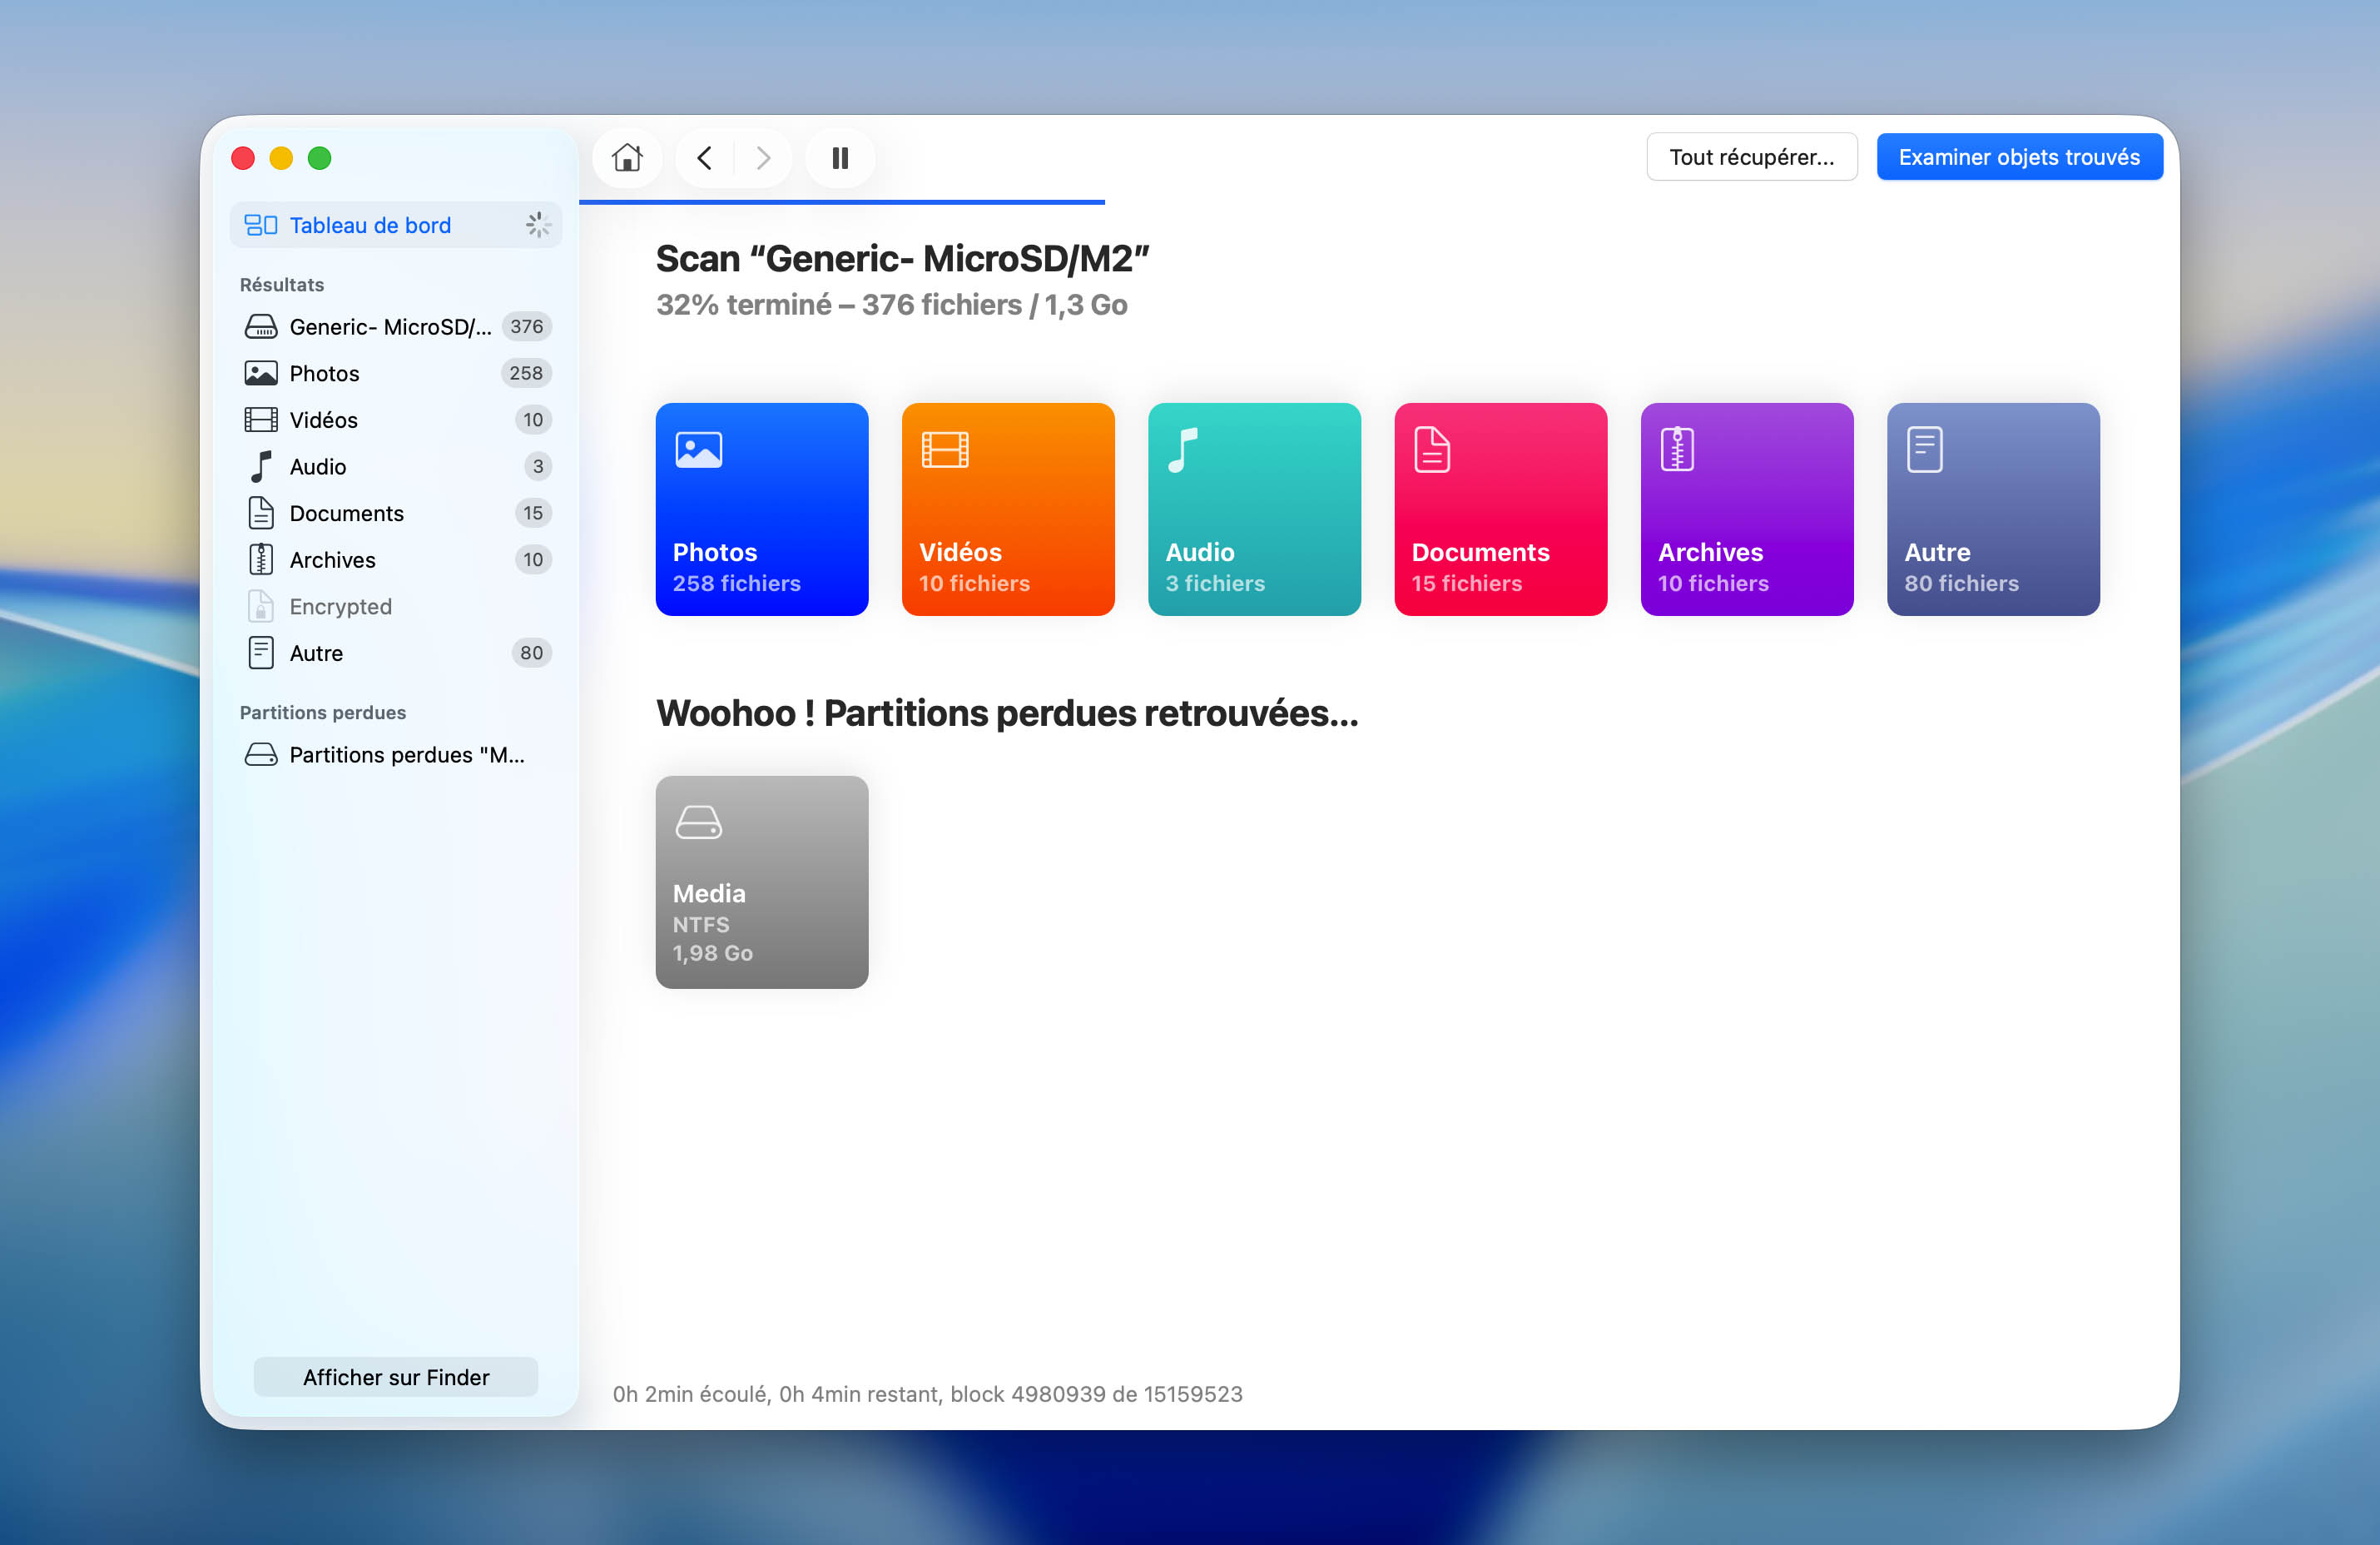Click the Tout récupérer... button
Viewport: 2380px width, 1545px height.
(x=1751, y=157)
